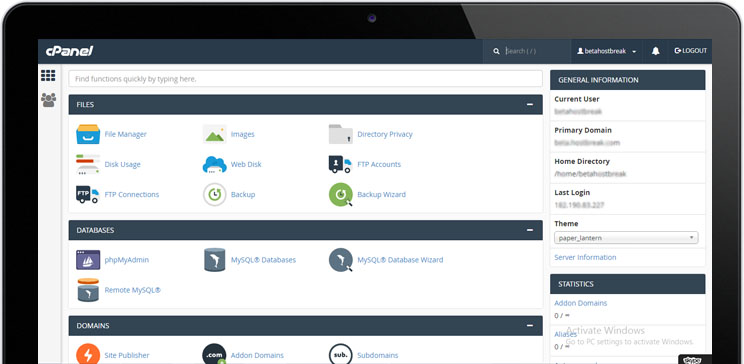
Task: Collapse the Domains section
Action: click(x=530, y=326)
